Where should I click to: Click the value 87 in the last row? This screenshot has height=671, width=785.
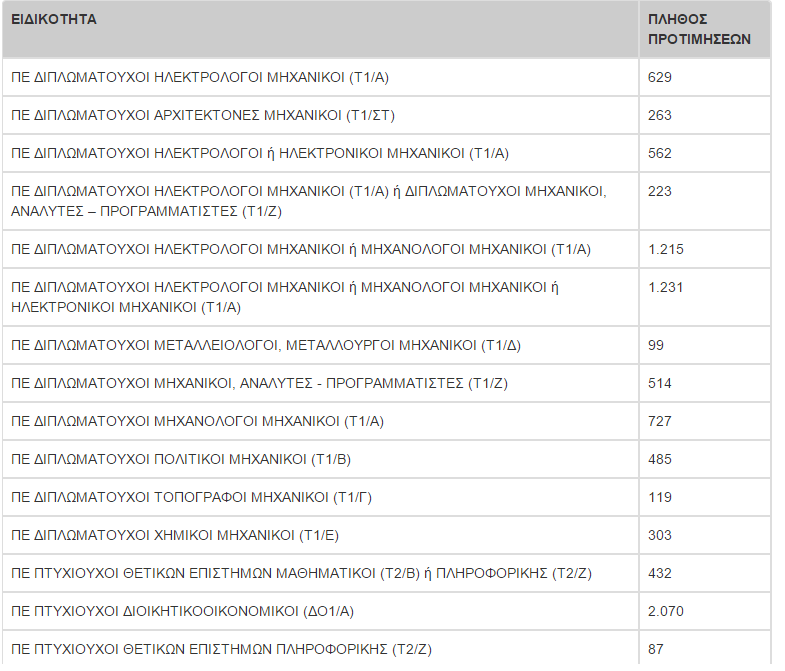click(x=656, y=649)
